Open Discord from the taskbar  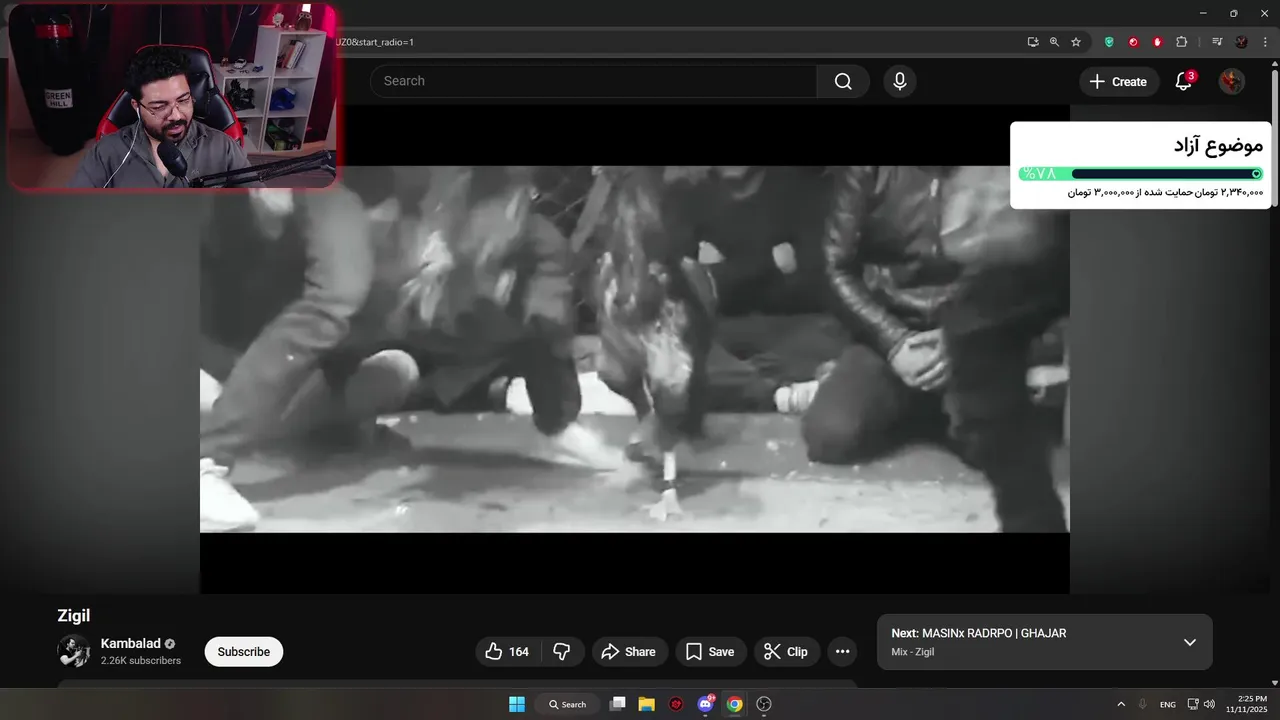pyautogui.click(x=706, y=704)
